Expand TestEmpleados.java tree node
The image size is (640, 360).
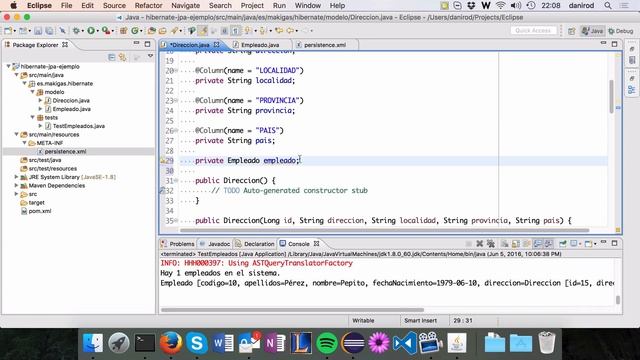coord(40,126)
